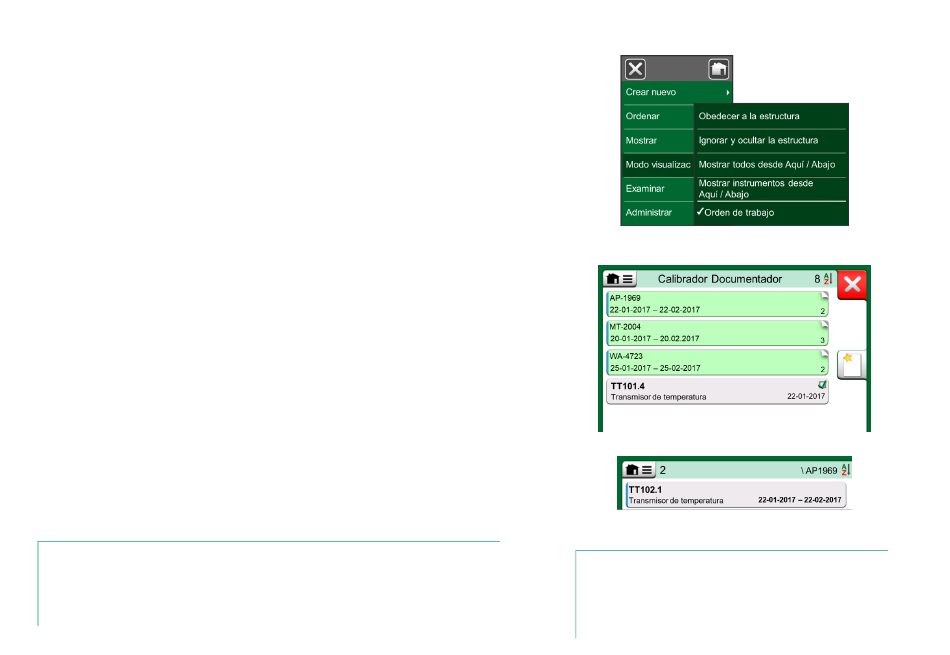Select Mostrar menu item
Image resolution: width=950 pixels, height=655 pixels.
tap(658, 141)
